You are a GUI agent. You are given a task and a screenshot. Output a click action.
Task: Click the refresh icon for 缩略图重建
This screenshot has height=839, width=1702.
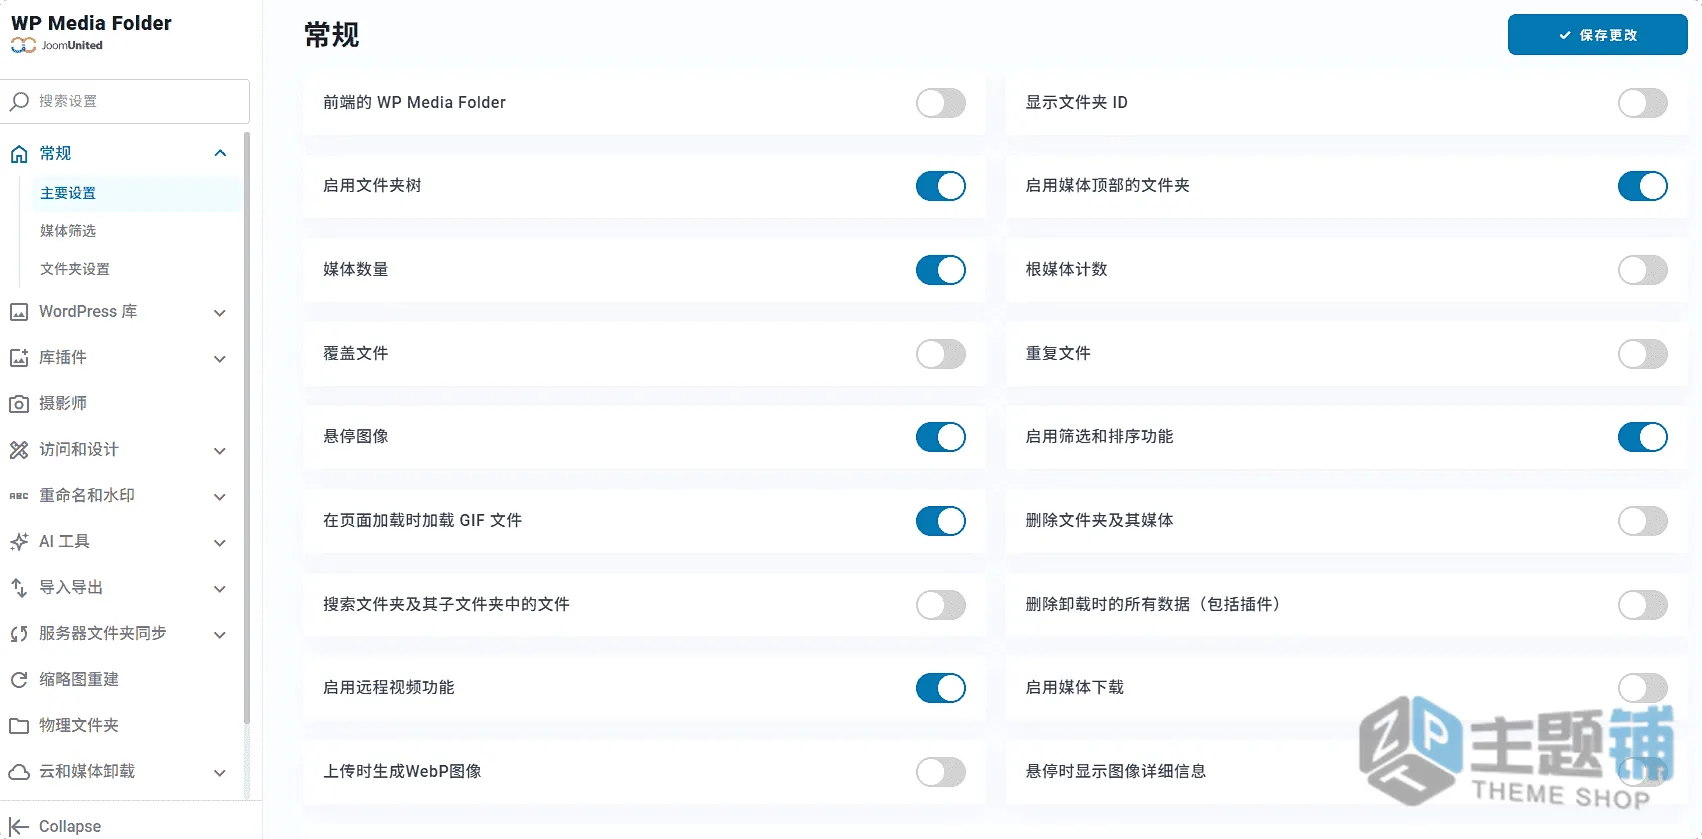point(19,680)
